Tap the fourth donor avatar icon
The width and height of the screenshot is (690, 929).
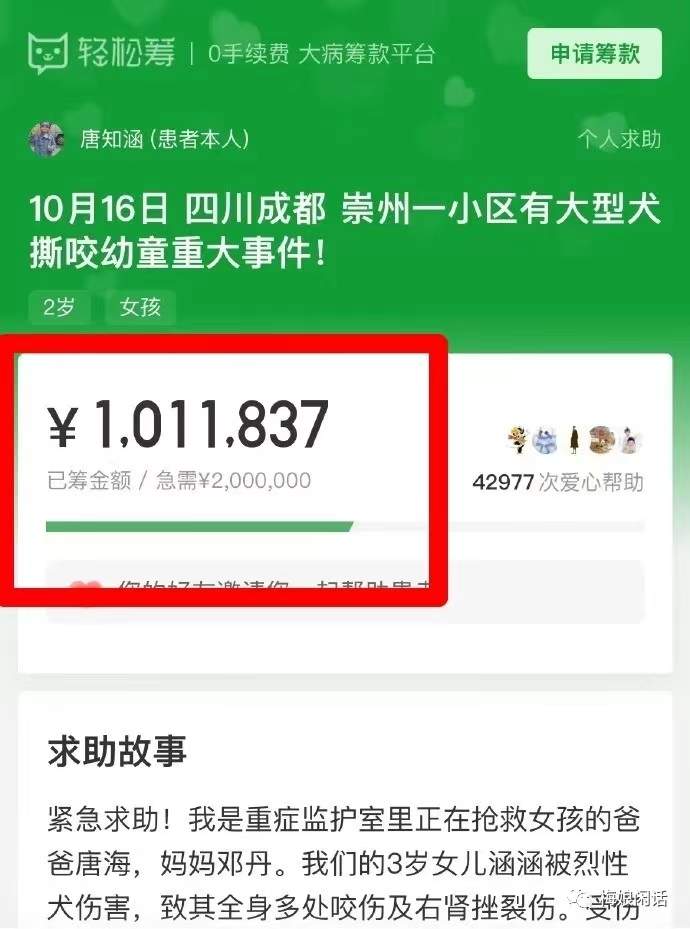tap(602, 440)
